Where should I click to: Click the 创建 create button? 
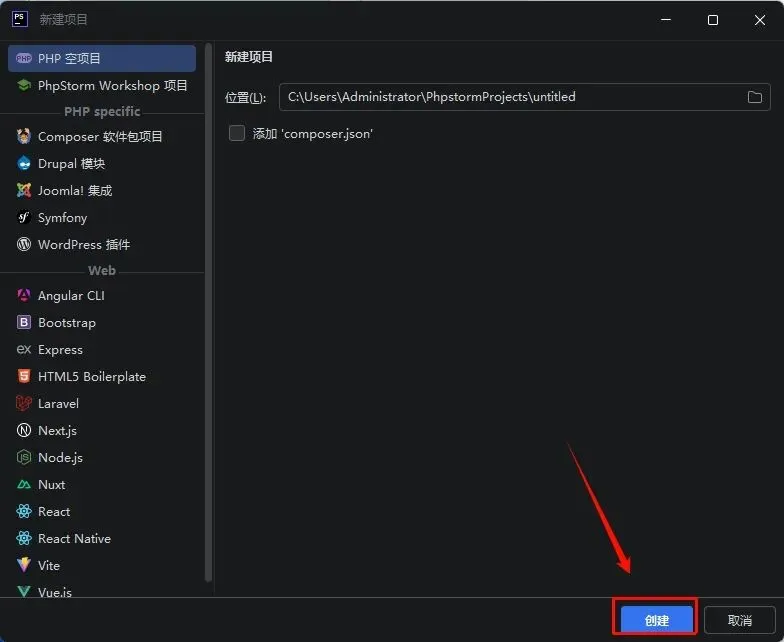656,620
